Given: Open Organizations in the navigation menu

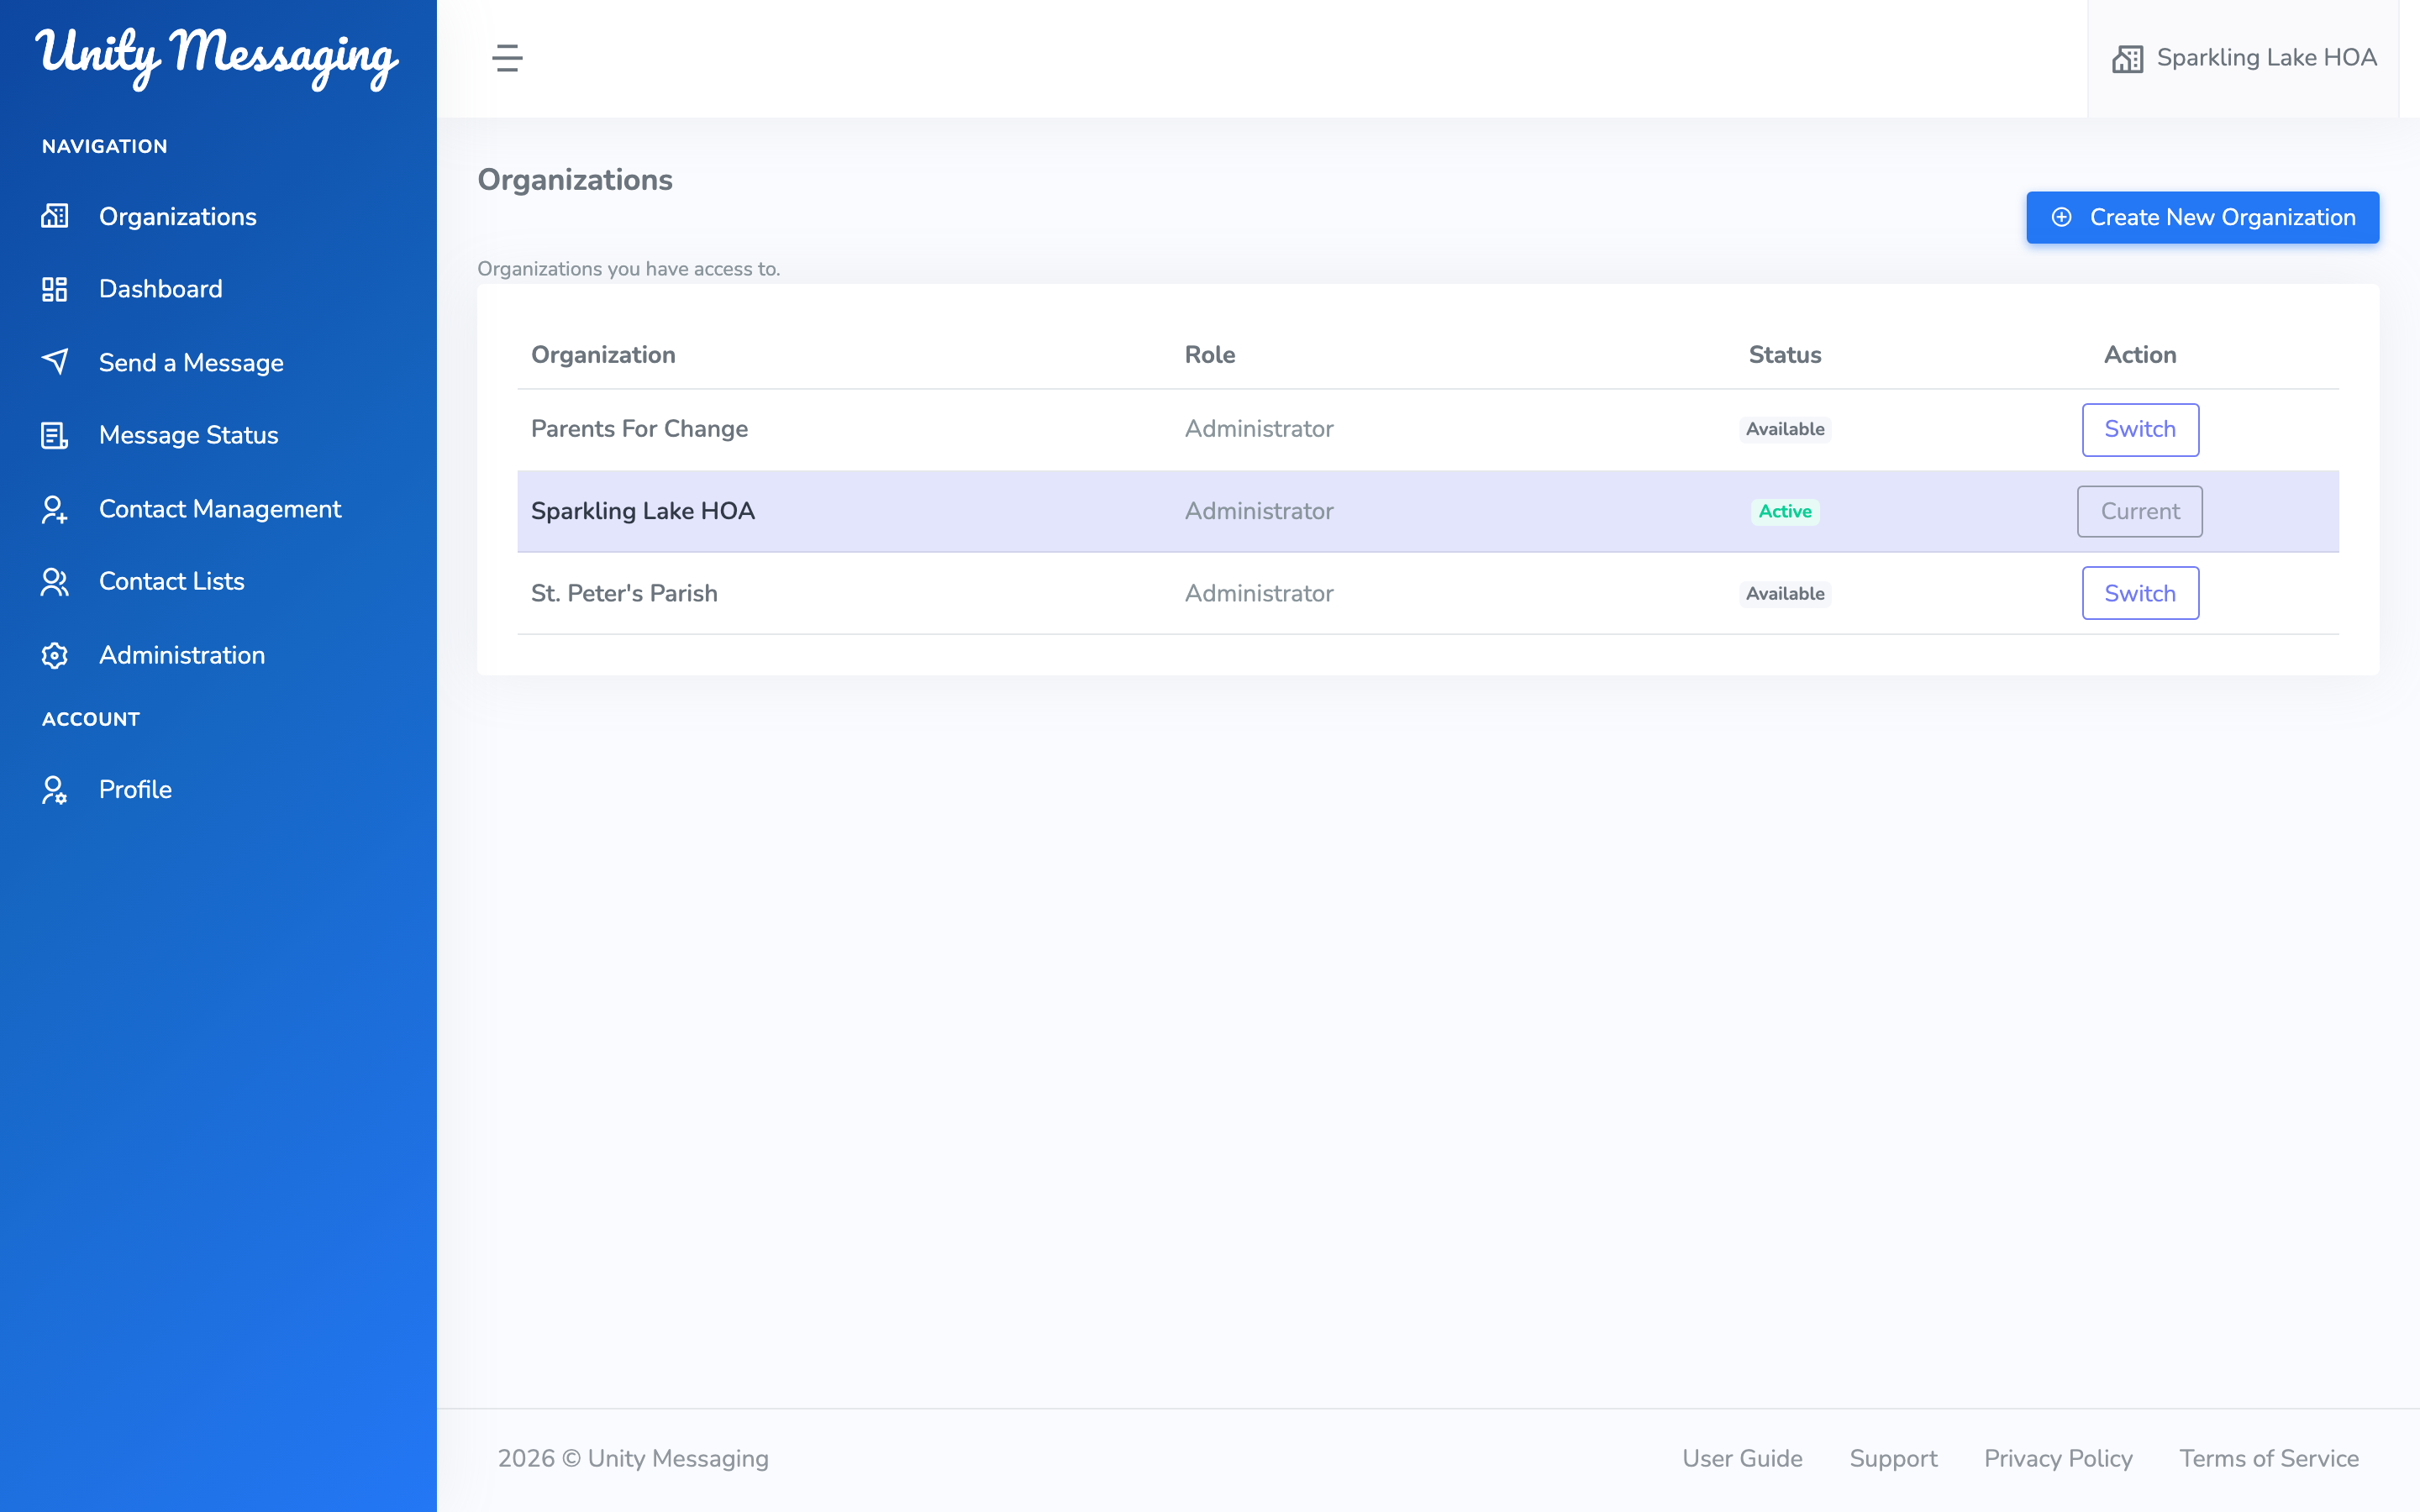Looking at the screenshot, I should tap(178, 216).
